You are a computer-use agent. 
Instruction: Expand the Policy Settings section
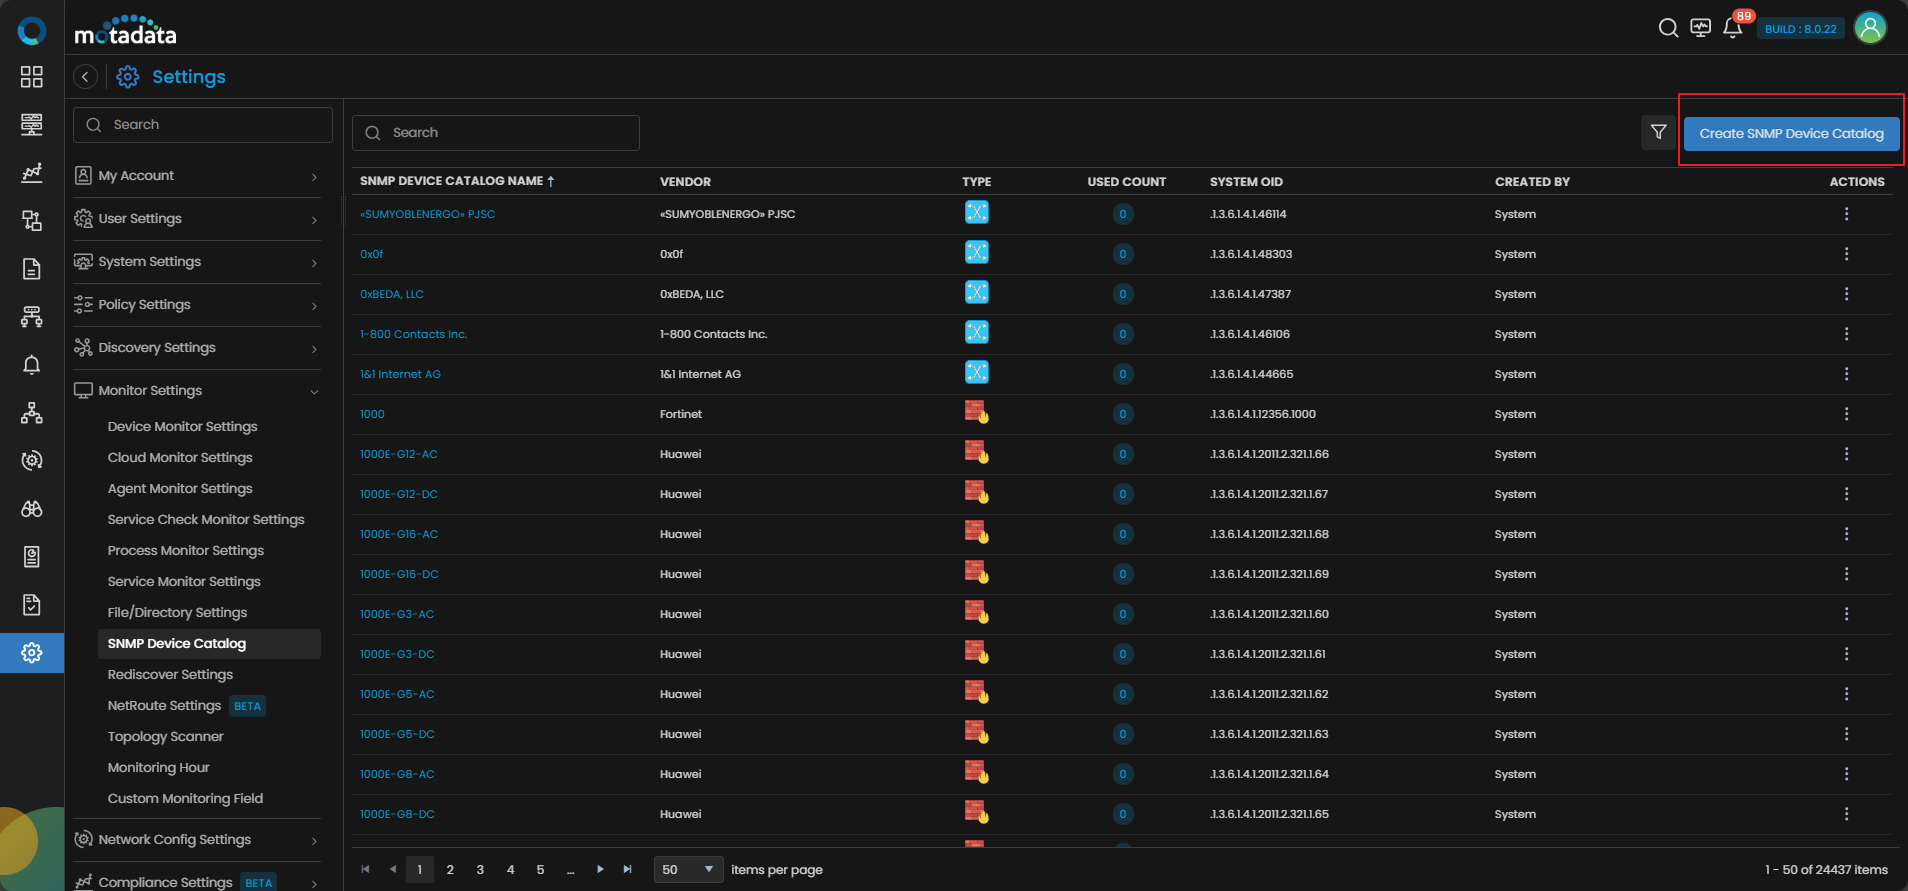[x=197, y=305]
